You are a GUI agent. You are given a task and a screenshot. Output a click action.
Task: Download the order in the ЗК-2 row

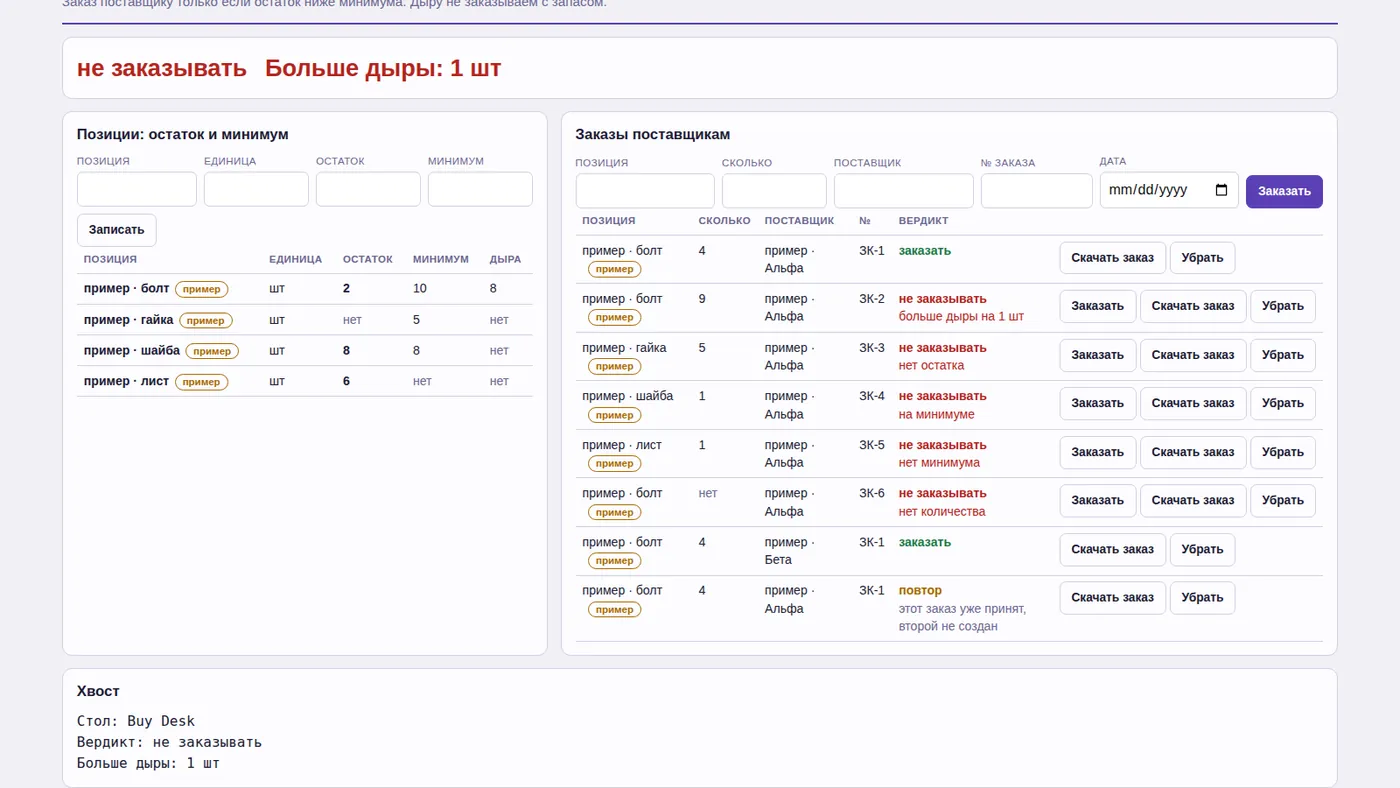[x=1193, y=306]
